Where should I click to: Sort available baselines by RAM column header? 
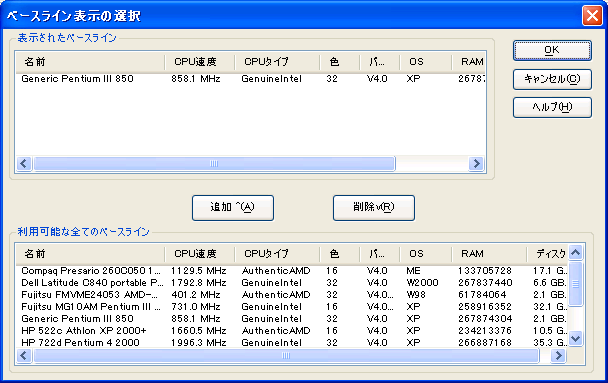coord(489,254)
